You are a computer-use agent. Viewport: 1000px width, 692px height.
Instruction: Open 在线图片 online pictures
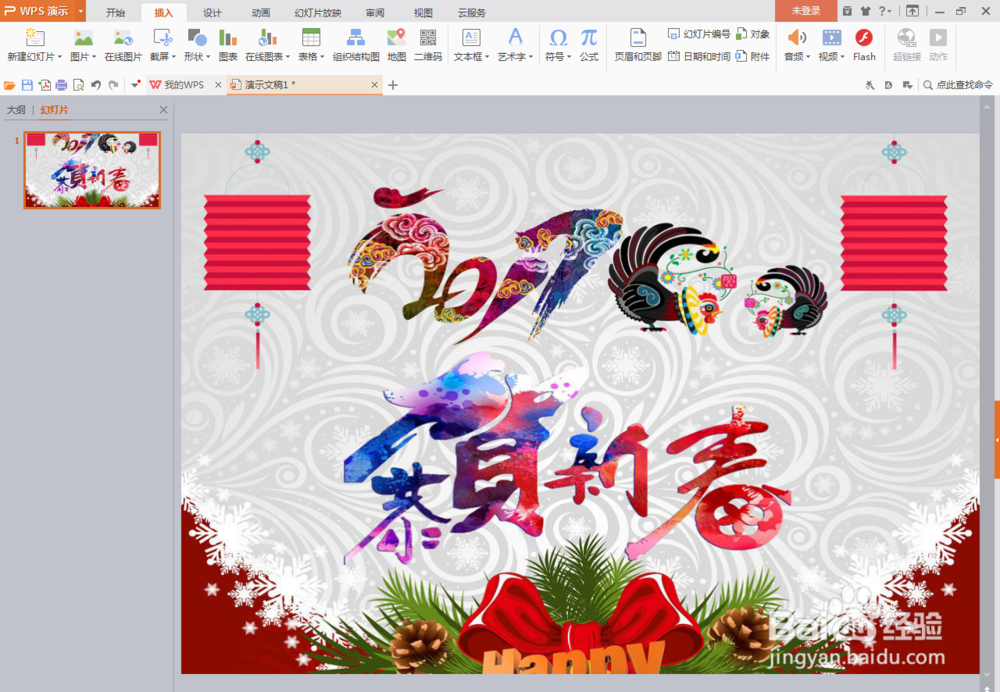[x=123, y=44]
